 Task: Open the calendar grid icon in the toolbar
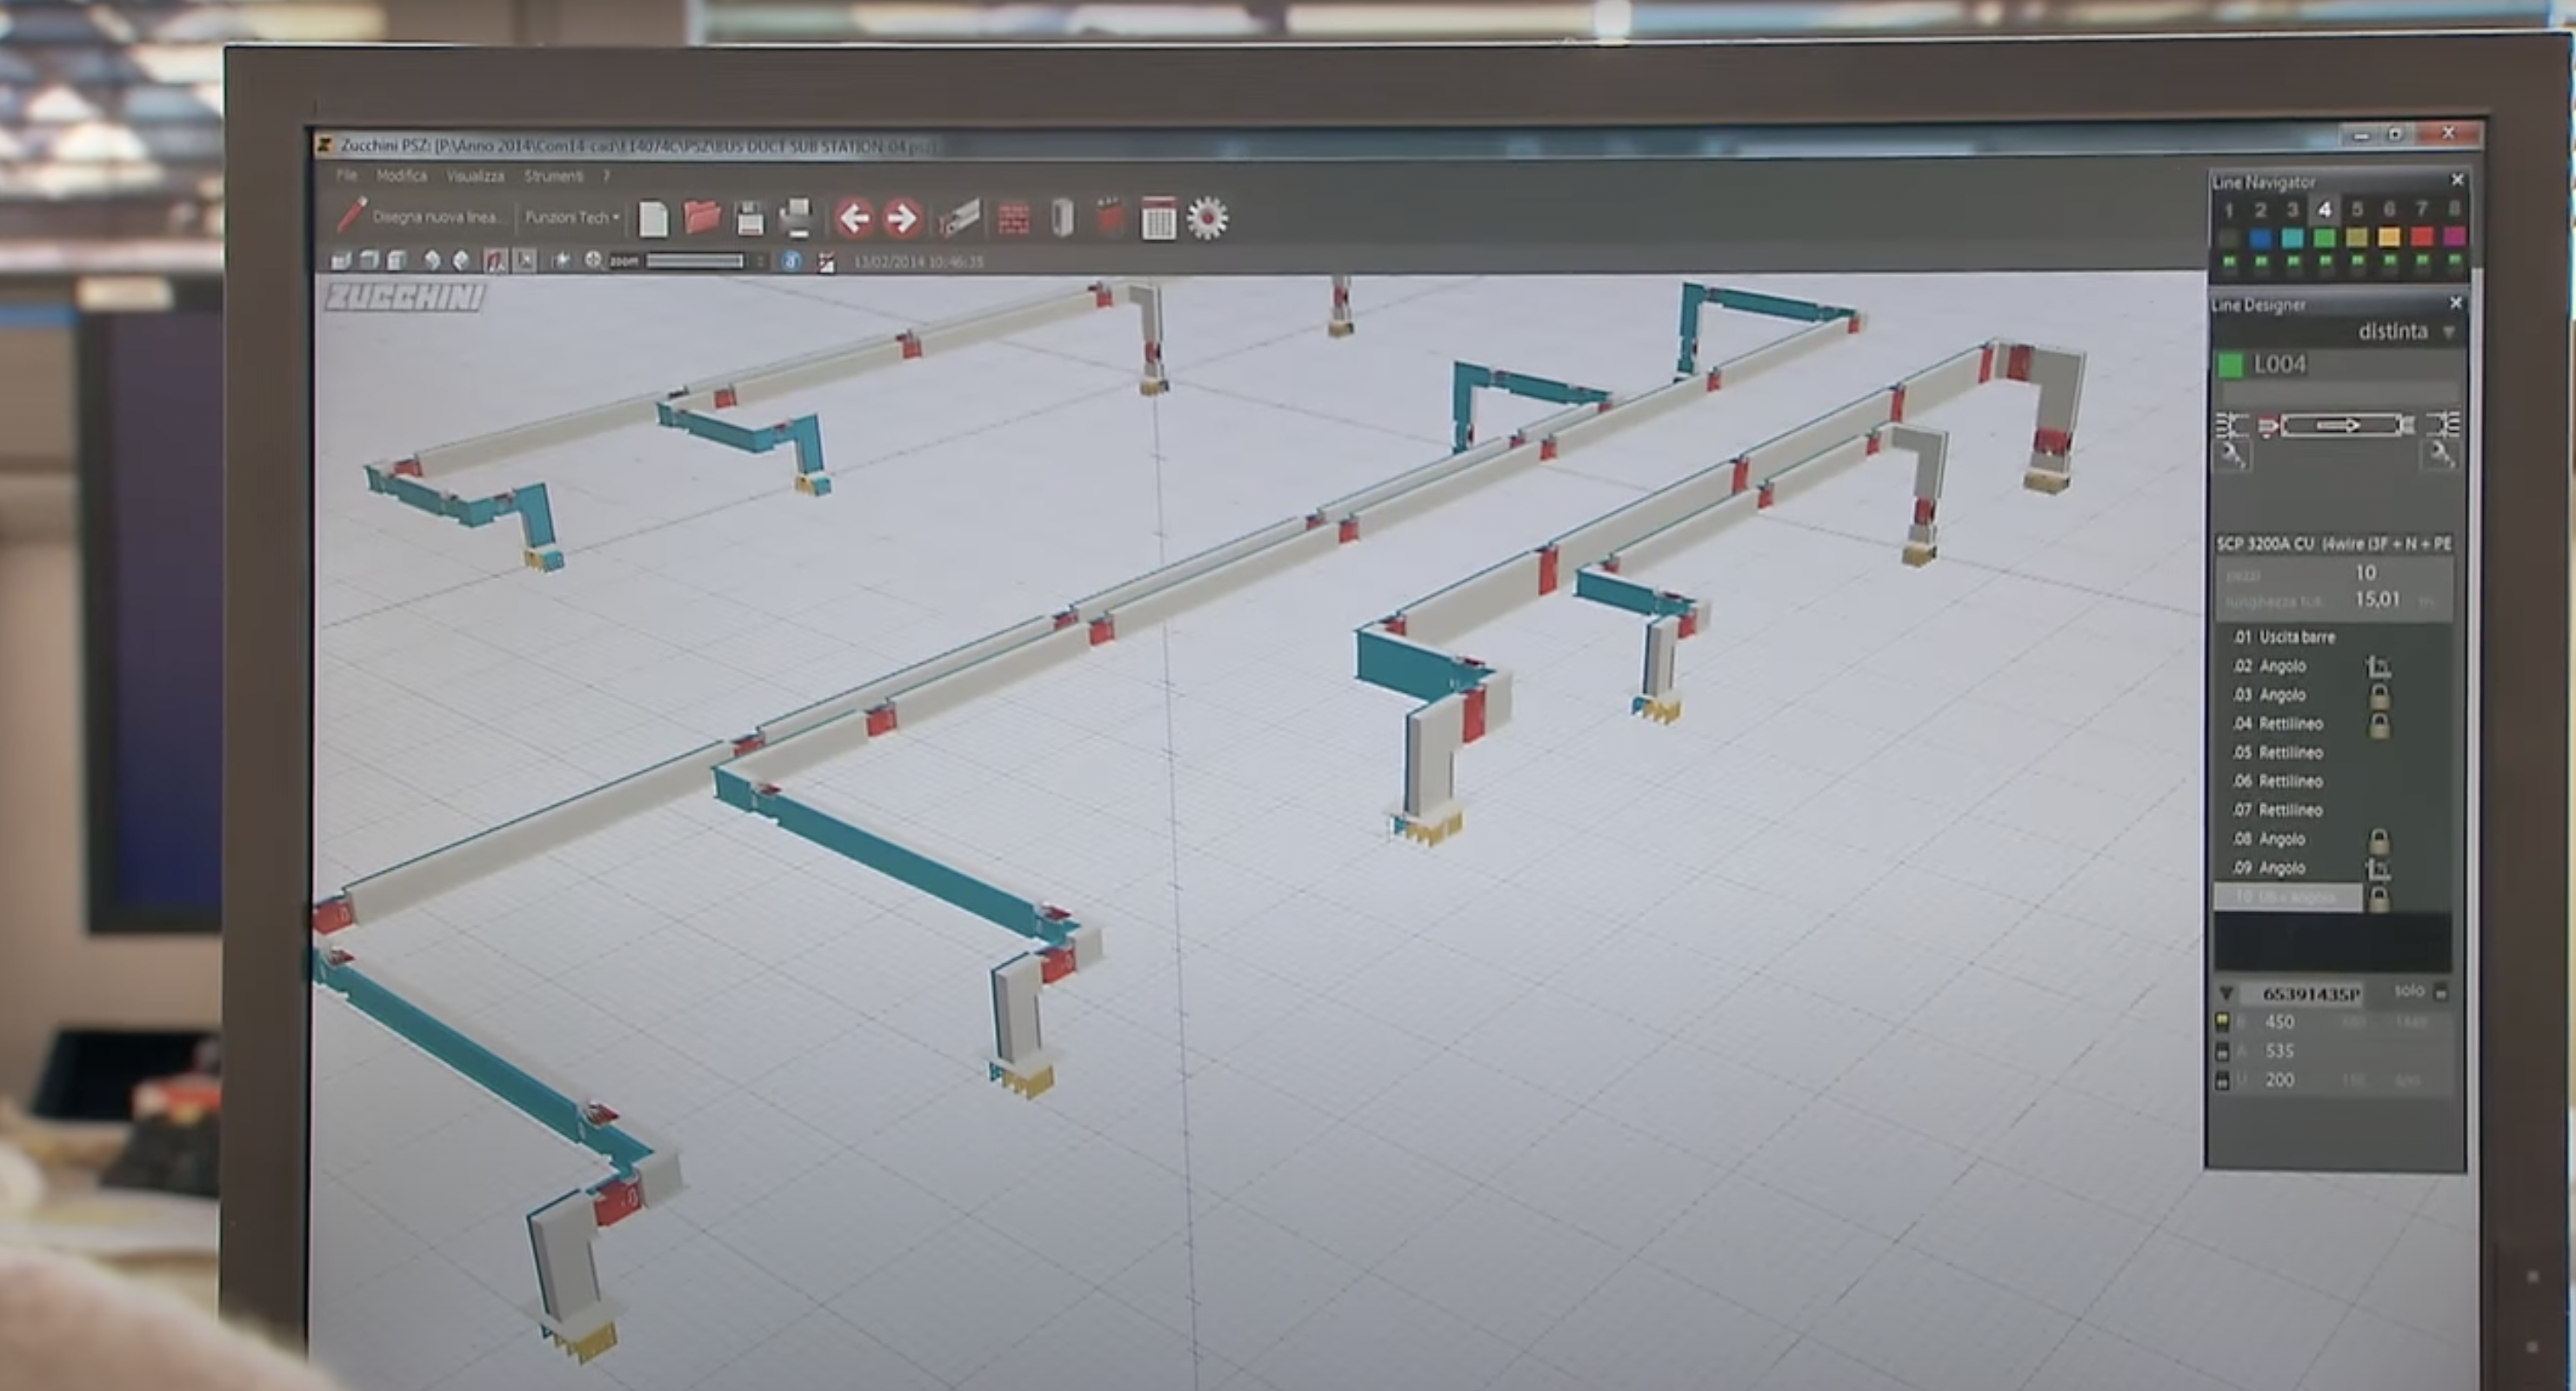pos(1158,218)
